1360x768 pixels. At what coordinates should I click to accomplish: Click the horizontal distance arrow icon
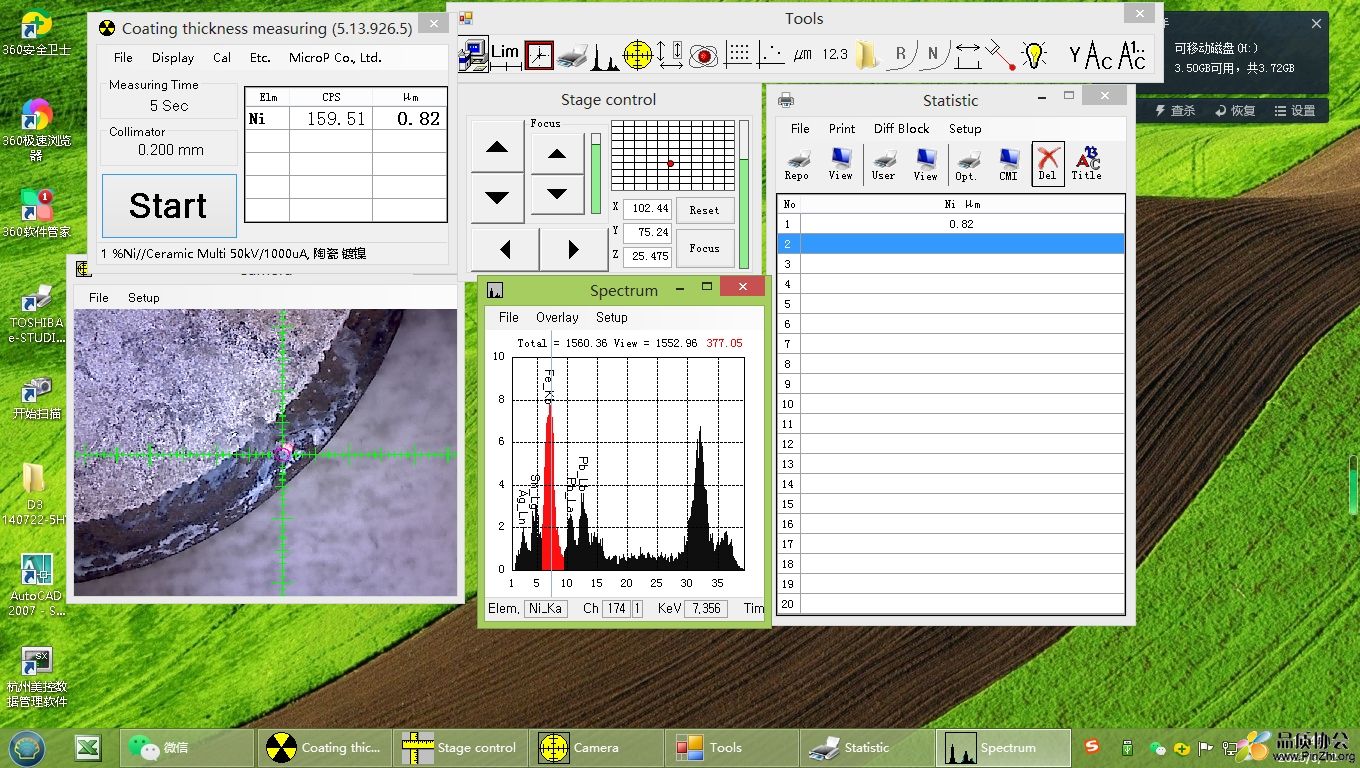(x=967, y=54)
